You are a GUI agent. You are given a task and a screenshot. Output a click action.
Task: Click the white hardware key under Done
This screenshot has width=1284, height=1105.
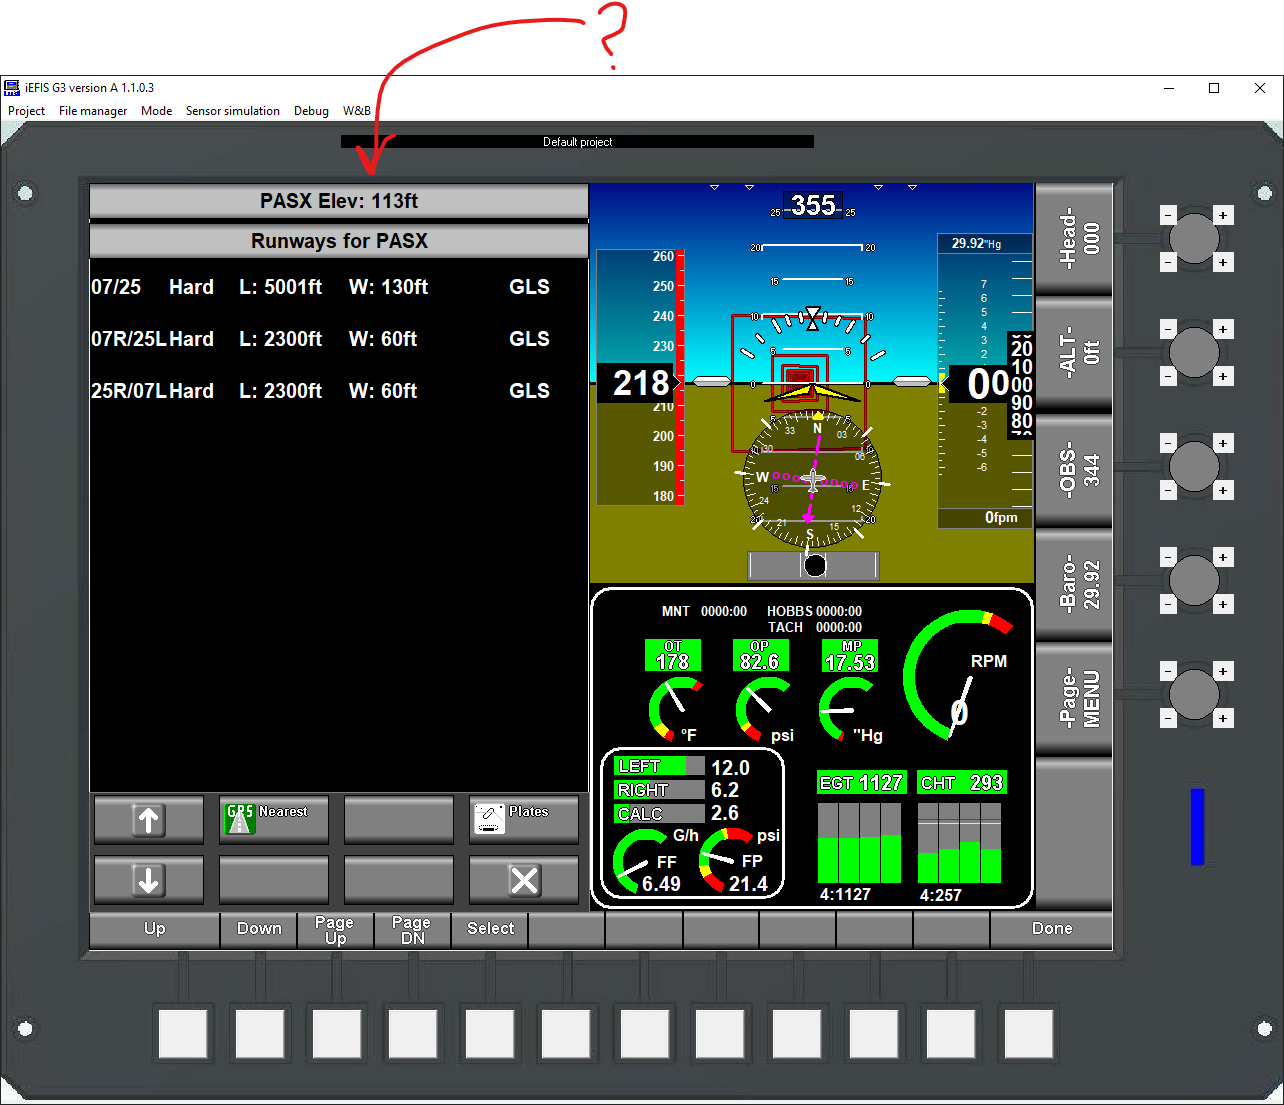1027,1033
